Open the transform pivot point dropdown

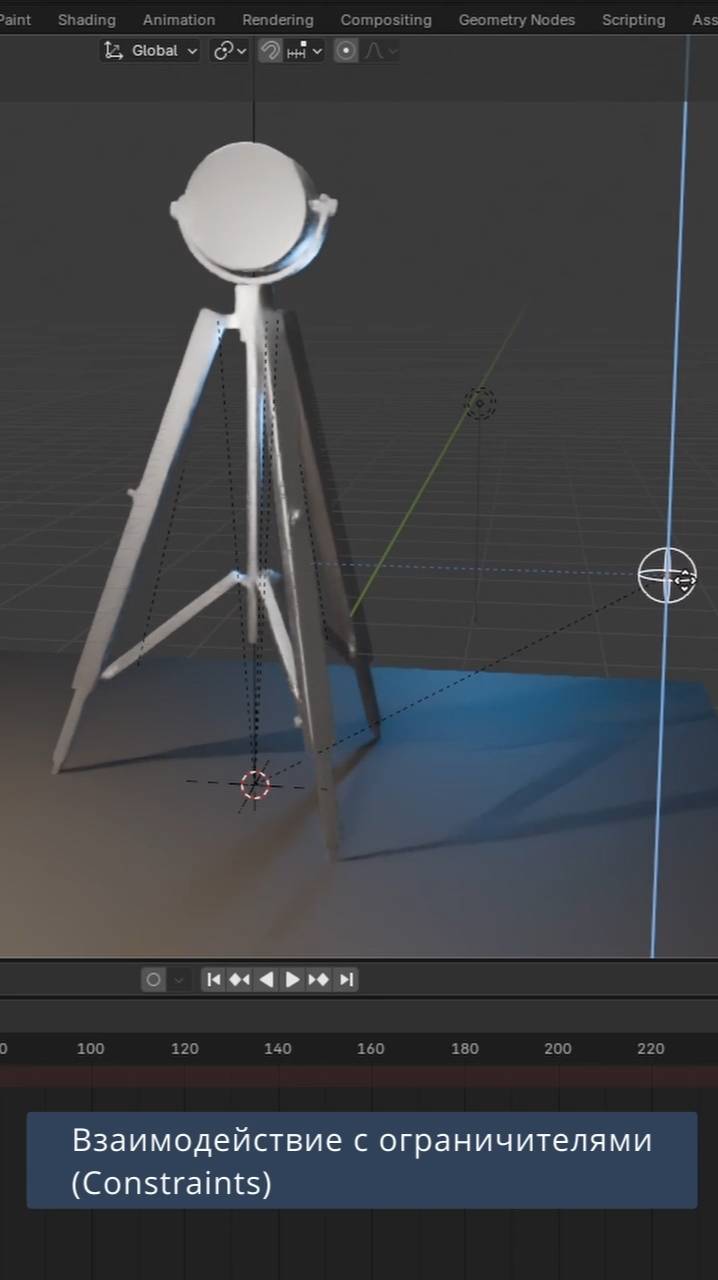pos(230,51)
